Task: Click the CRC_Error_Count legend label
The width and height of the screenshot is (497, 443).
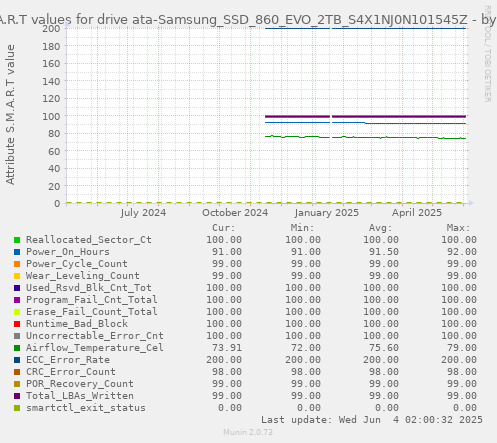Action: [71, 372]
